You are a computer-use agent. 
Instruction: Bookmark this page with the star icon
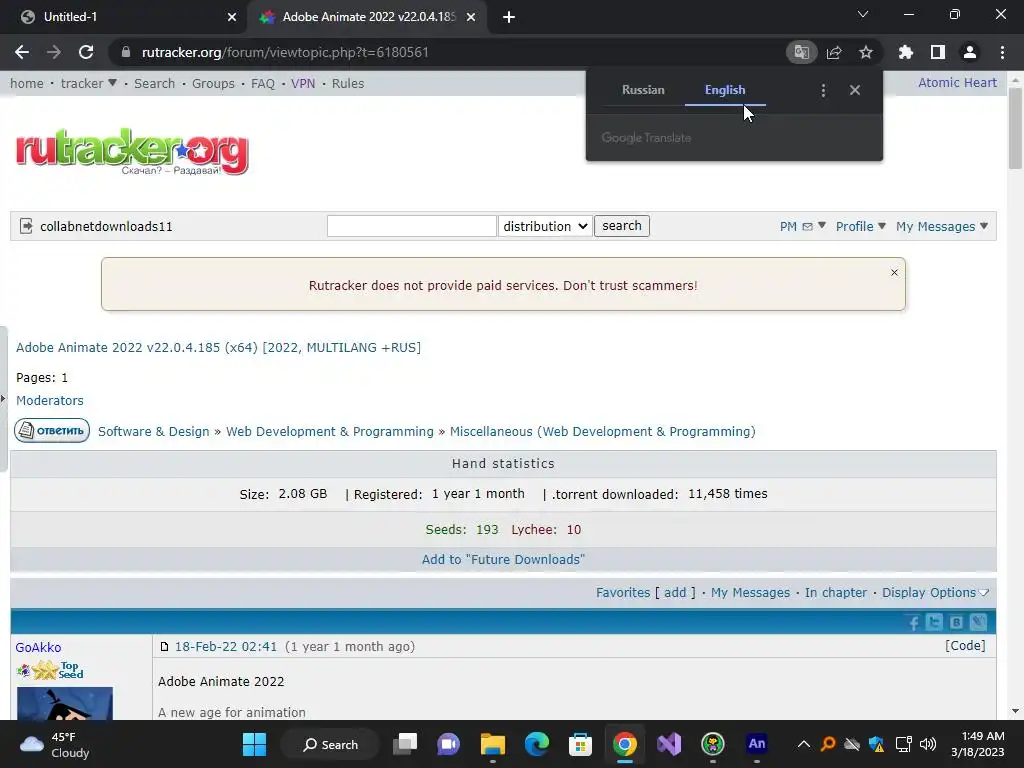click(866, 52)
